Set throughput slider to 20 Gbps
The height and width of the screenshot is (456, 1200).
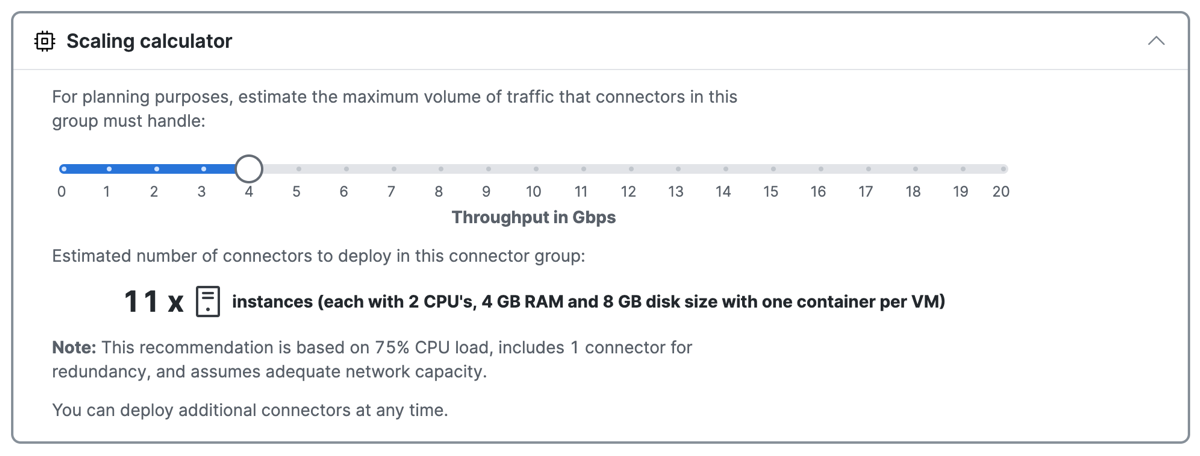1003,169
